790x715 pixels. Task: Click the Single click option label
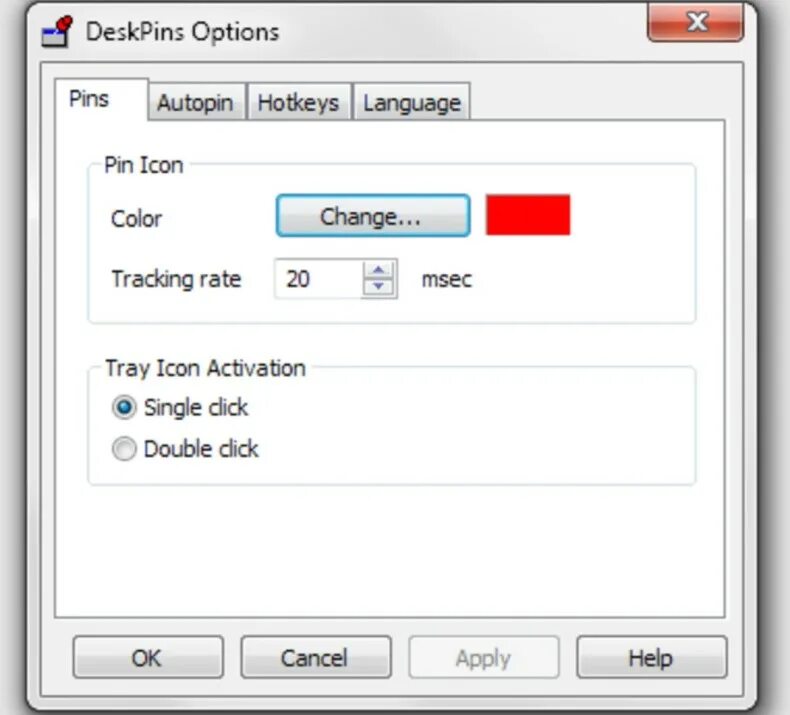point(196,407)
